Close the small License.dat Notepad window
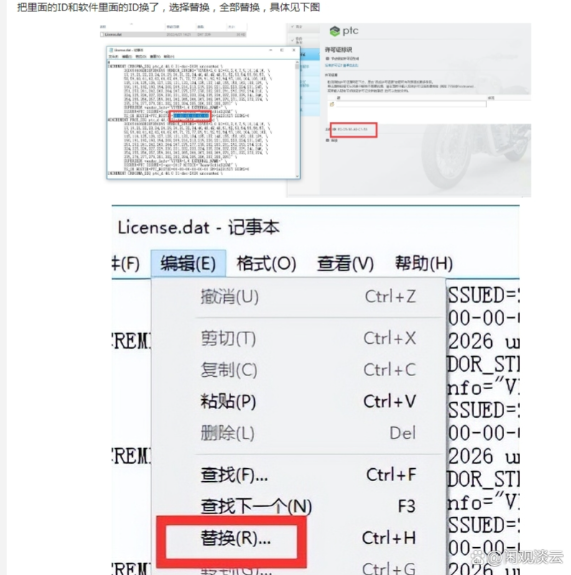 294,50
